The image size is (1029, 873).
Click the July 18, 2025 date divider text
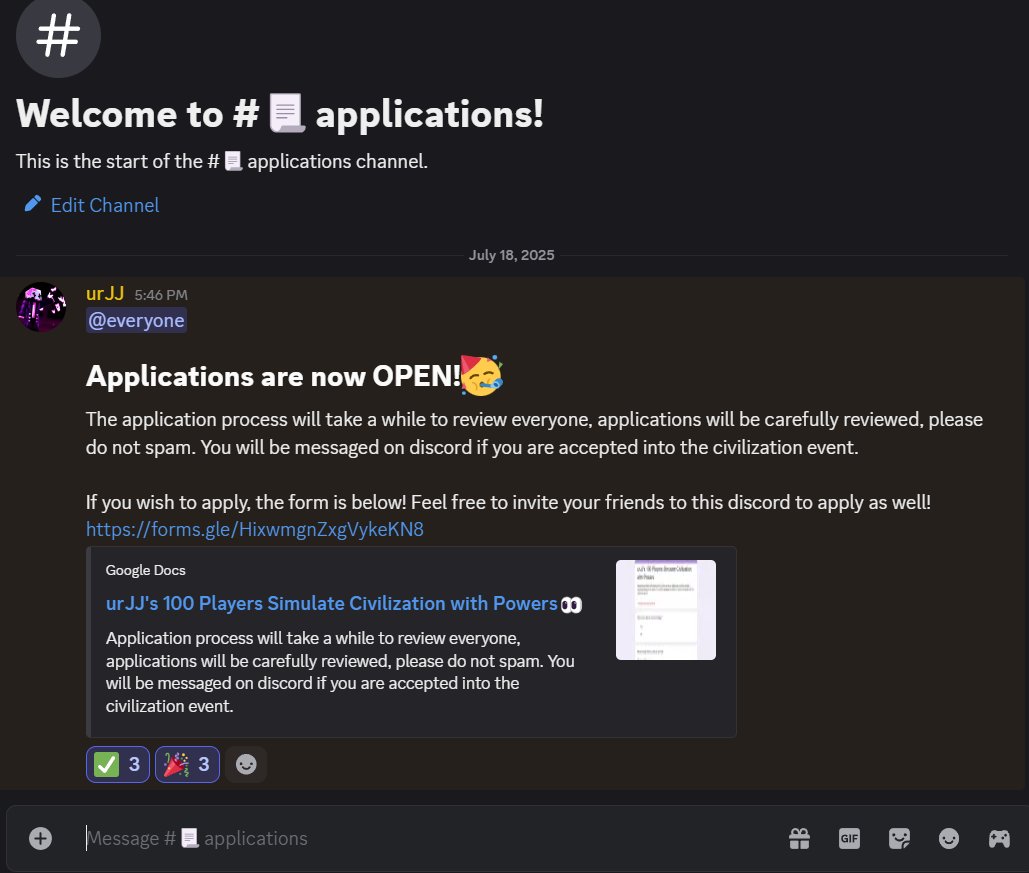(511, 255)
